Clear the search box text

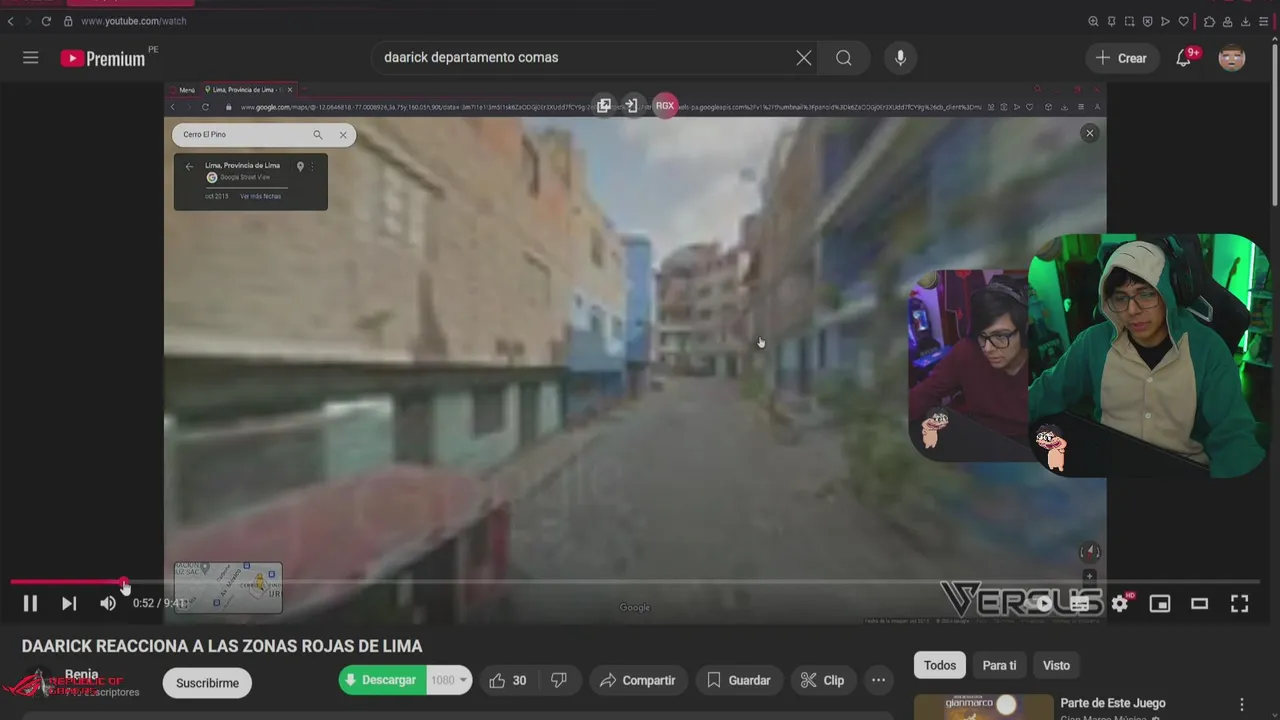803,58
